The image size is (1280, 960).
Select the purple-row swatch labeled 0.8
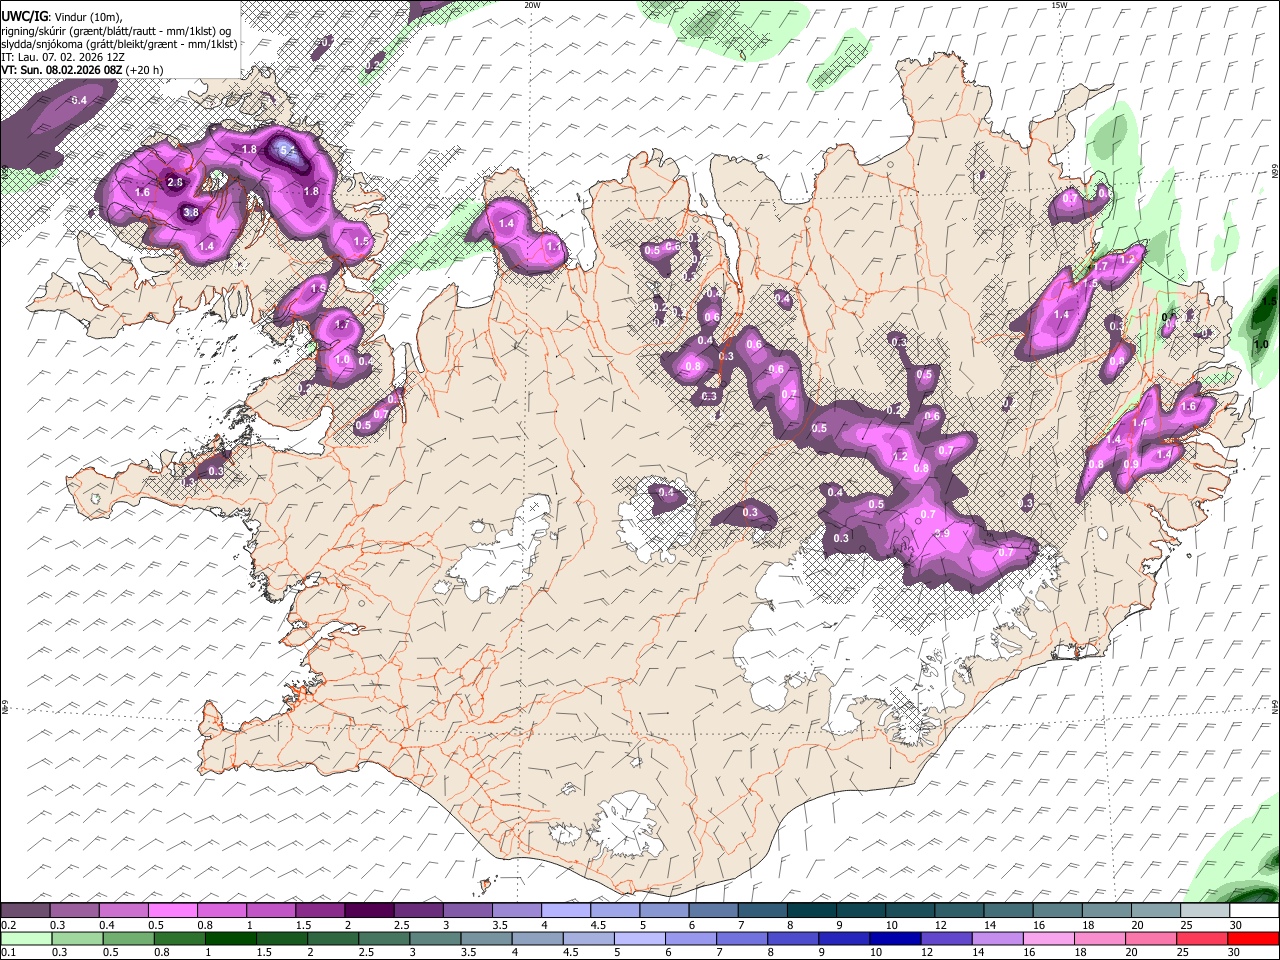(222, 911)
